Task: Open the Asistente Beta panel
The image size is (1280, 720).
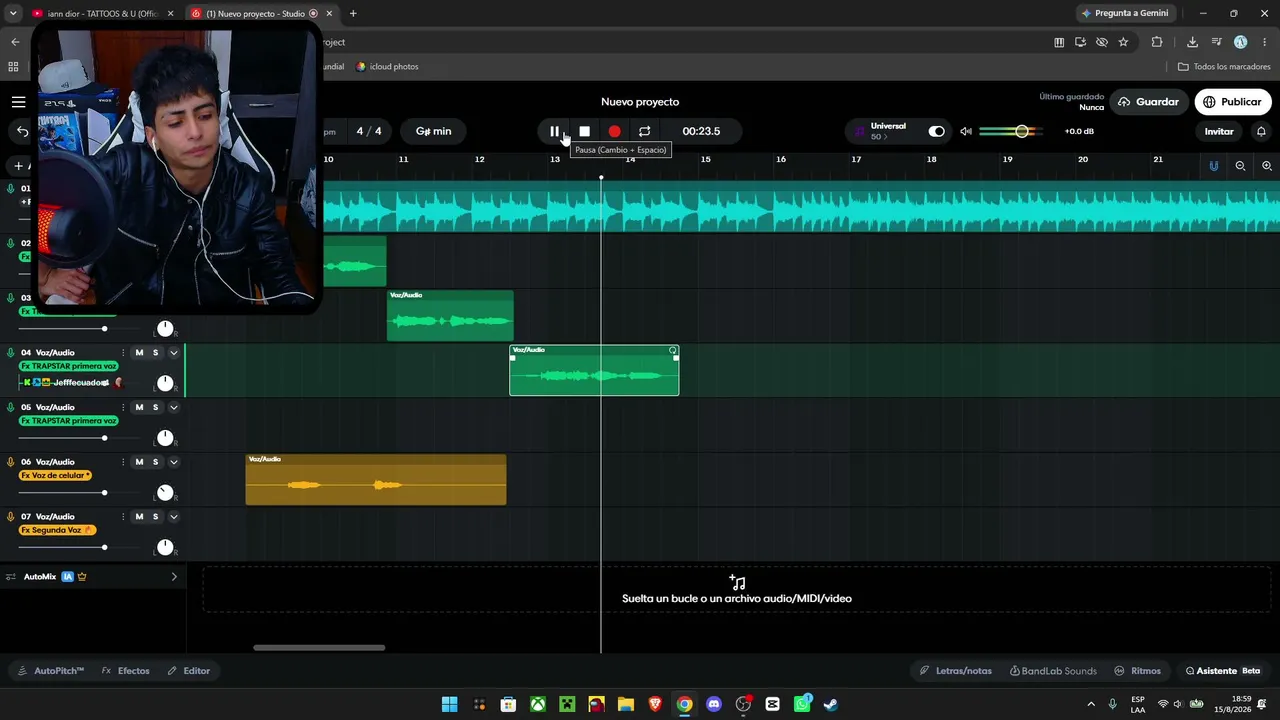Action: pyautogui.click(x=1223, y=671)
